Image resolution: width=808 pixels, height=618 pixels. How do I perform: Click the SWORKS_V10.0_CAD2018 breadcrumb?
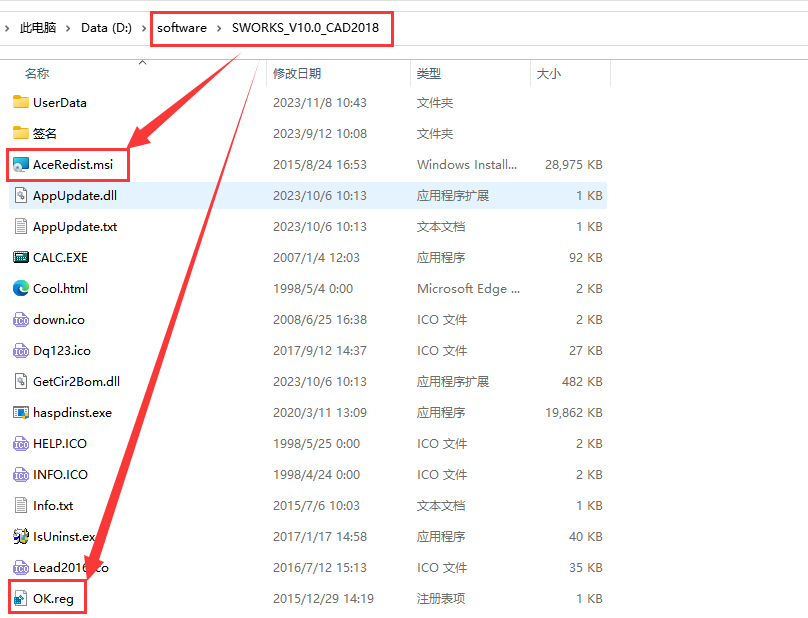(x=305, y=28)
